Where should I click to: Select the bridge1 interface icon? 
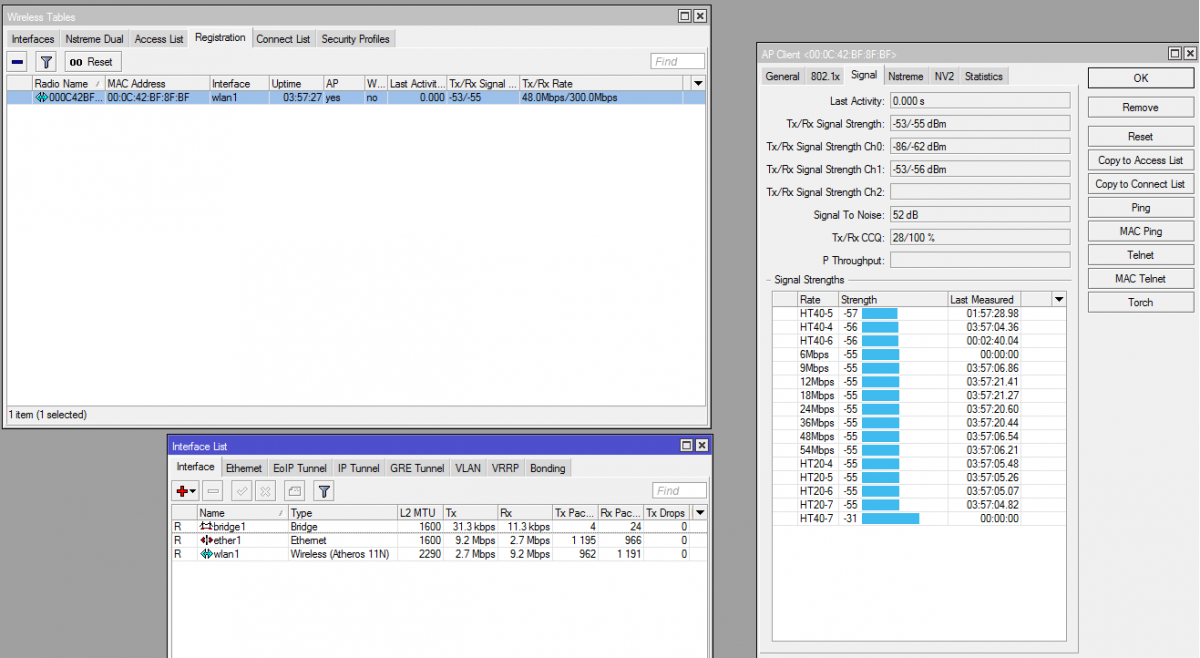[206, 526]
